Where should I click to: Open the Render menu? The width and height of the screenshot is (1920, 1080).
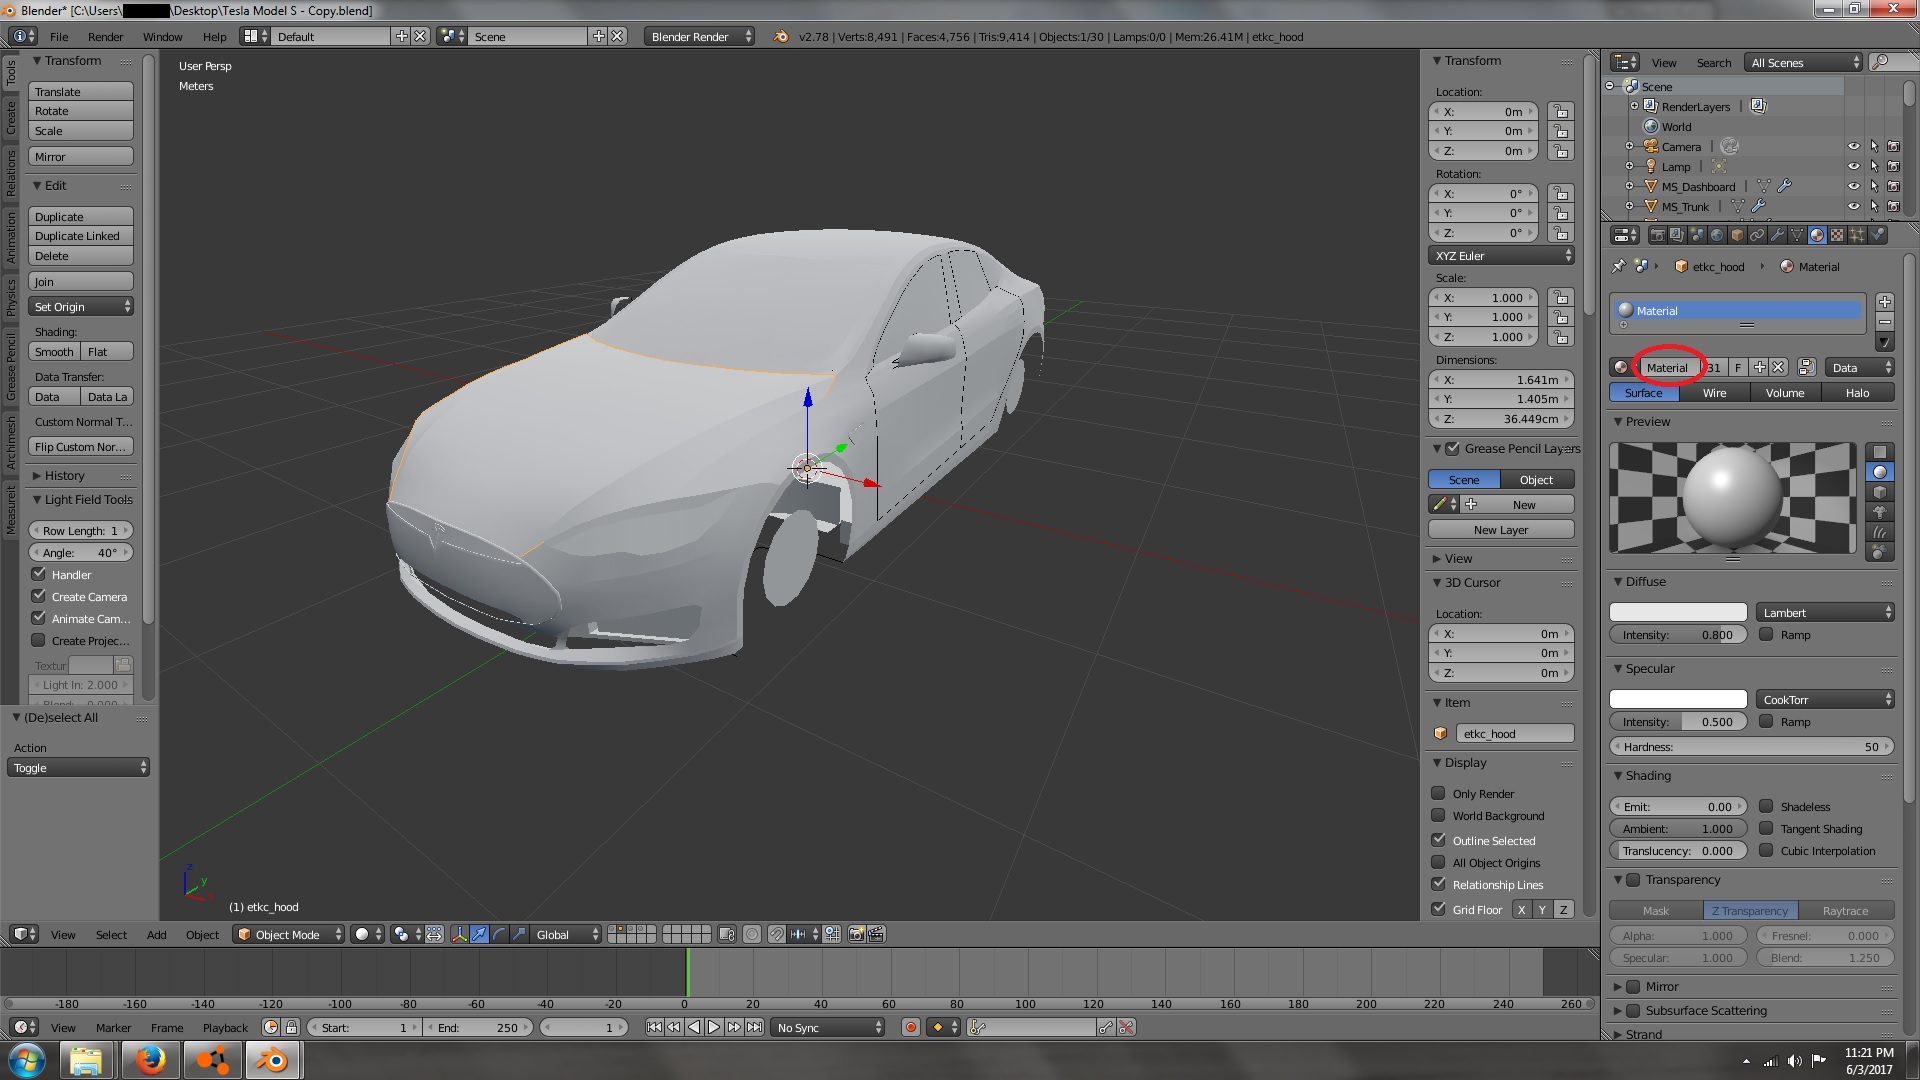[x=105, y=37]
